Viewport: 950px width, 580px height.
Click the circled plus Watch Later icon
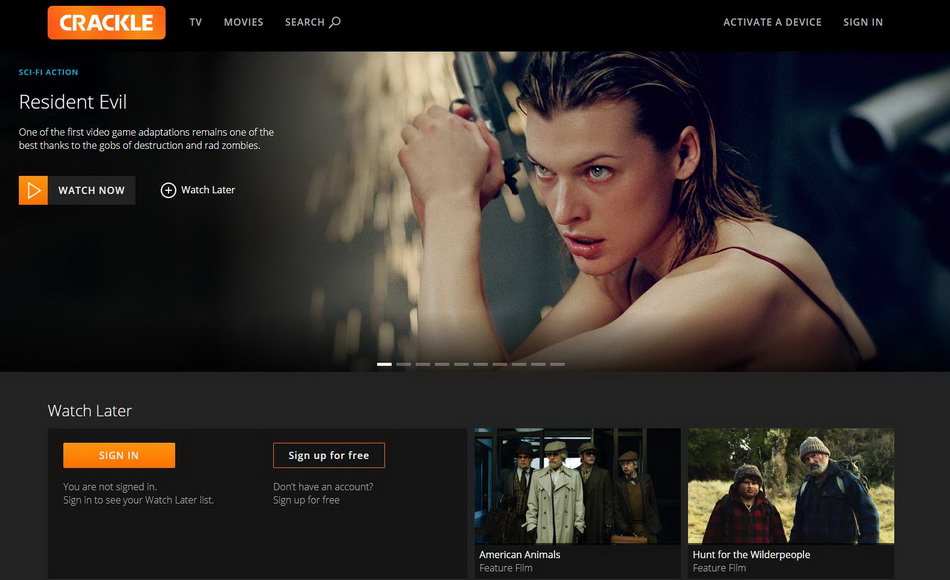169,190
